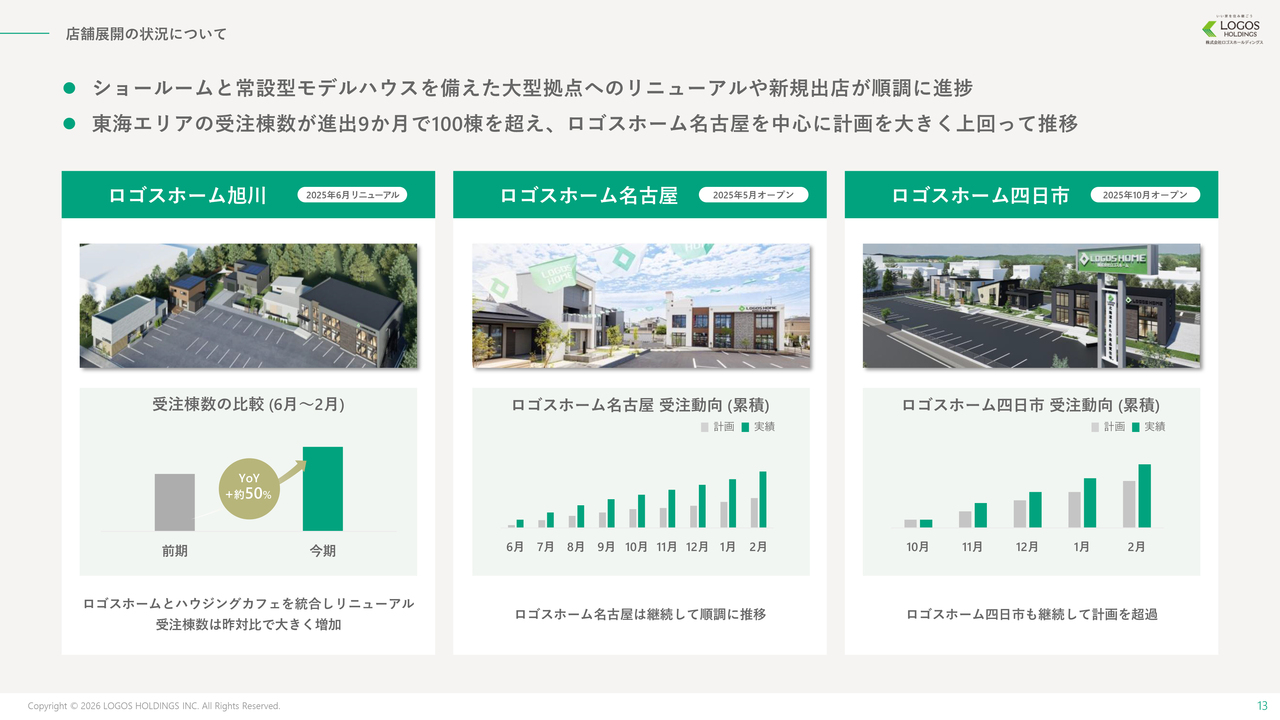Click the ロゴスホーム名古屋 header title
The width and height of the screenshot is (1280, 720).
588,196
